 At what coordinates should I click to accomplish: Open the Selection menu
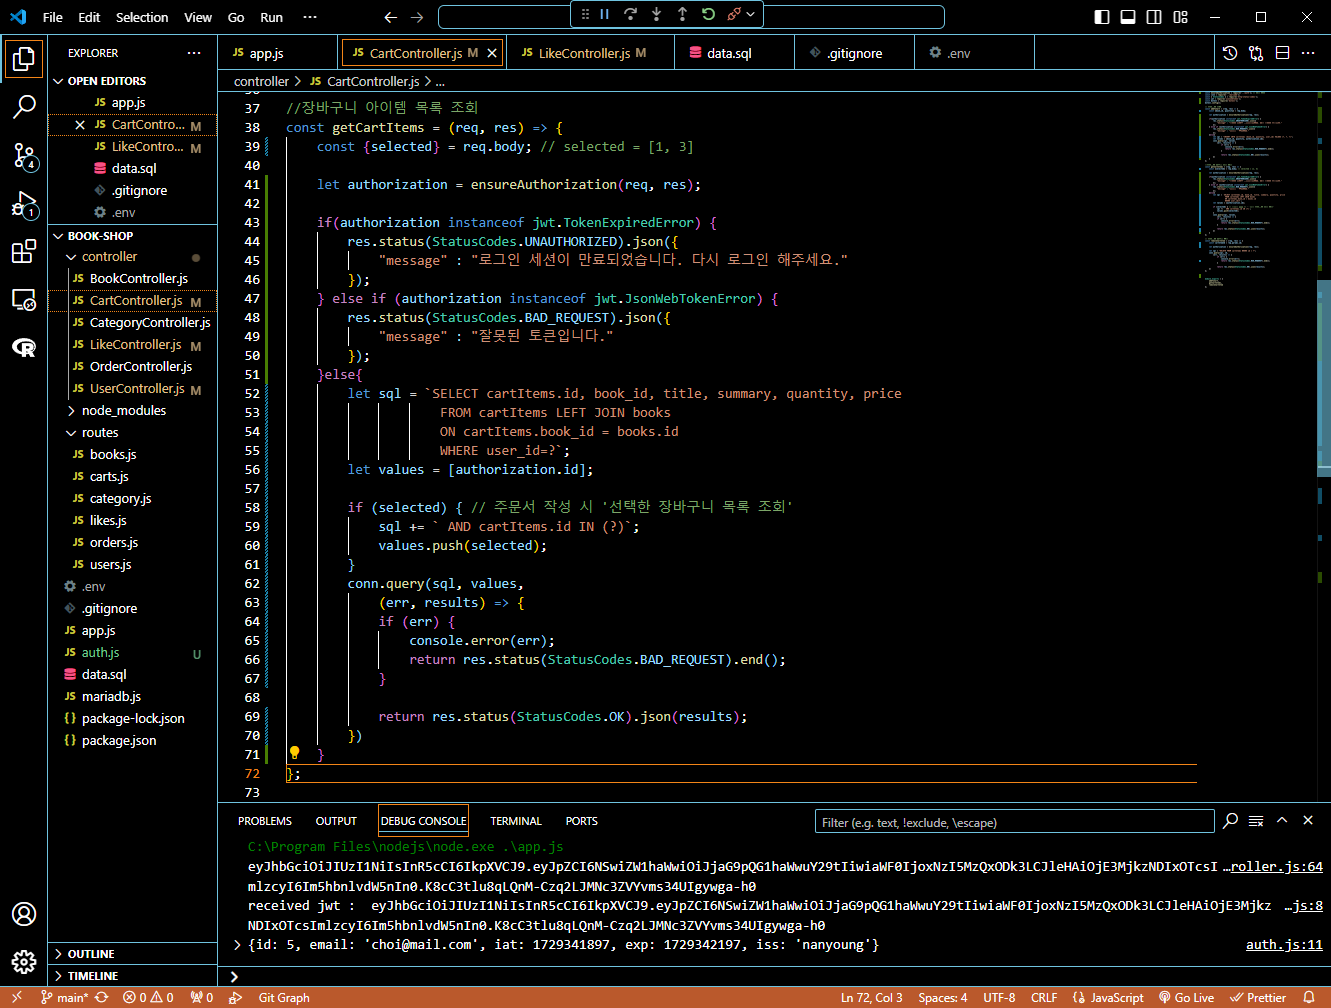(142, 17)
